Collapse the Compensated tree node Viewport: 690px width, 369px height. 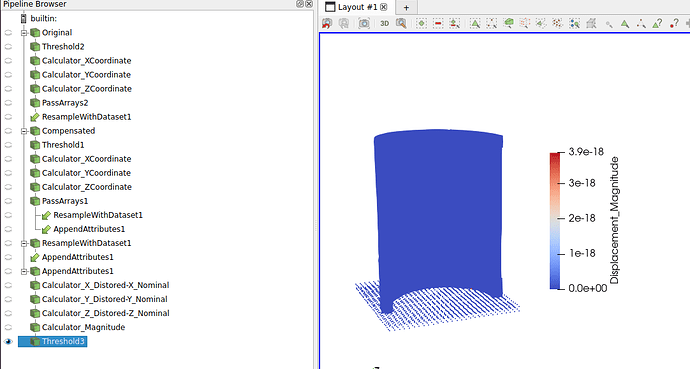pos(24,131)
